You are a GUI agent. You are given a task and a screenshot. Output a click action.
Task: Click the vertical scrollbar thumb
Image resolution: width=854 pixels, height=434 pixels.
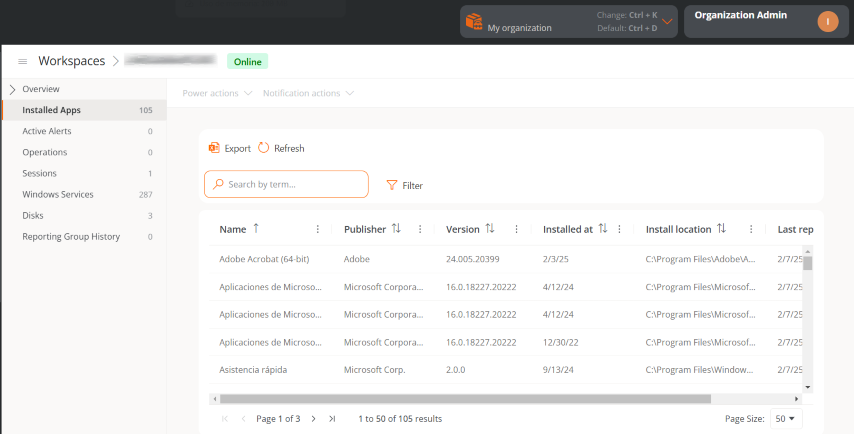808,264
